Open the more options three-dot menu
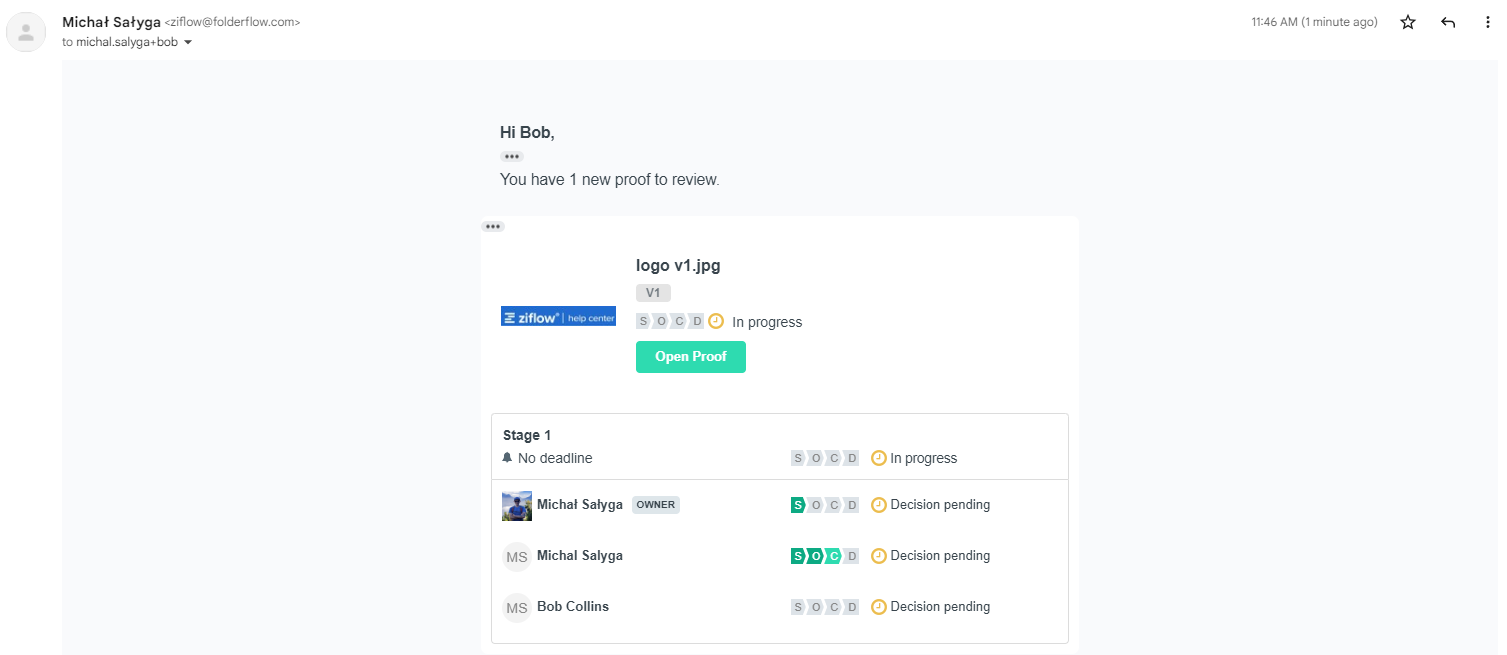Viewport: 1507px width, 655px height. 1487,22
